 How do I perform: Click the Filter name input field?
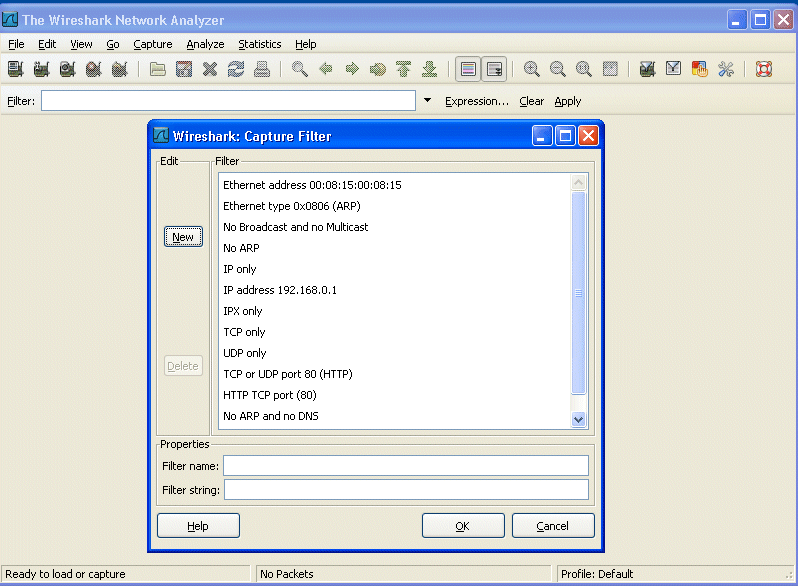(x=406, y=465)
